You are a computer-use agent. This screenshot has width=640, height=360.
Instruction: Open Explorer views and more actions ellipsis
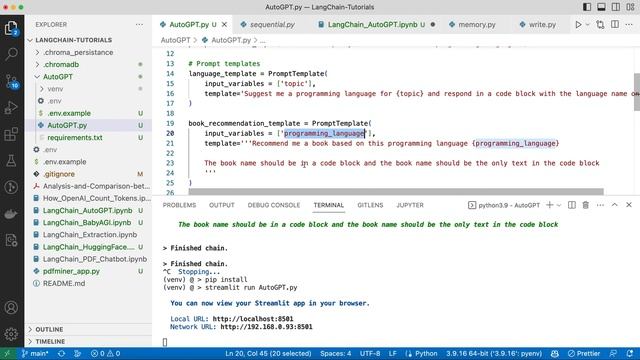(x=139, y=24)
